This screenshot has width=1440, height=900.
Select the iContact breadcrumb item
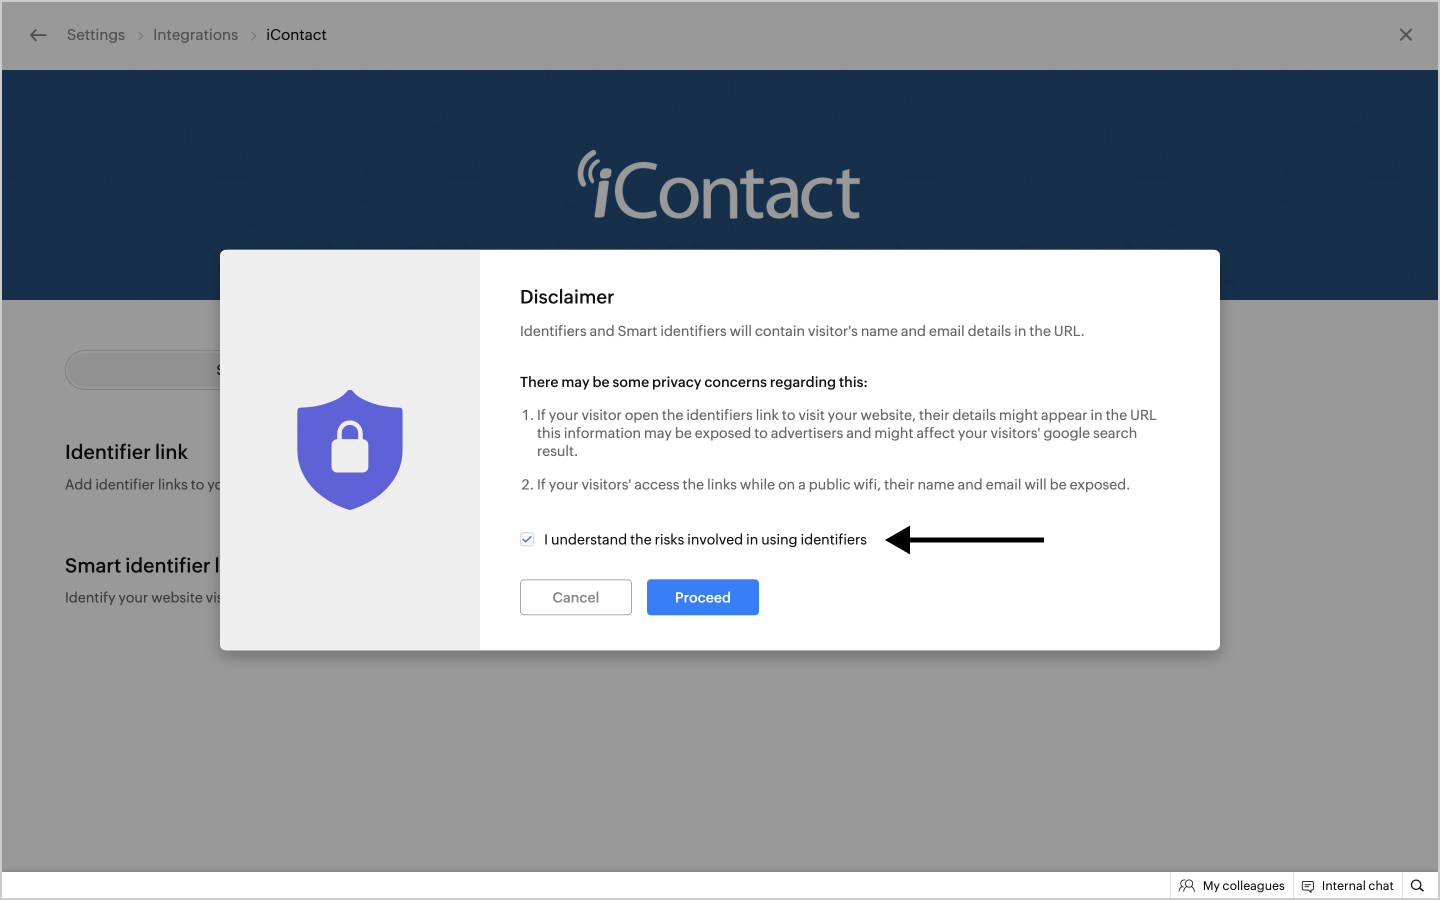pos(296,35)
